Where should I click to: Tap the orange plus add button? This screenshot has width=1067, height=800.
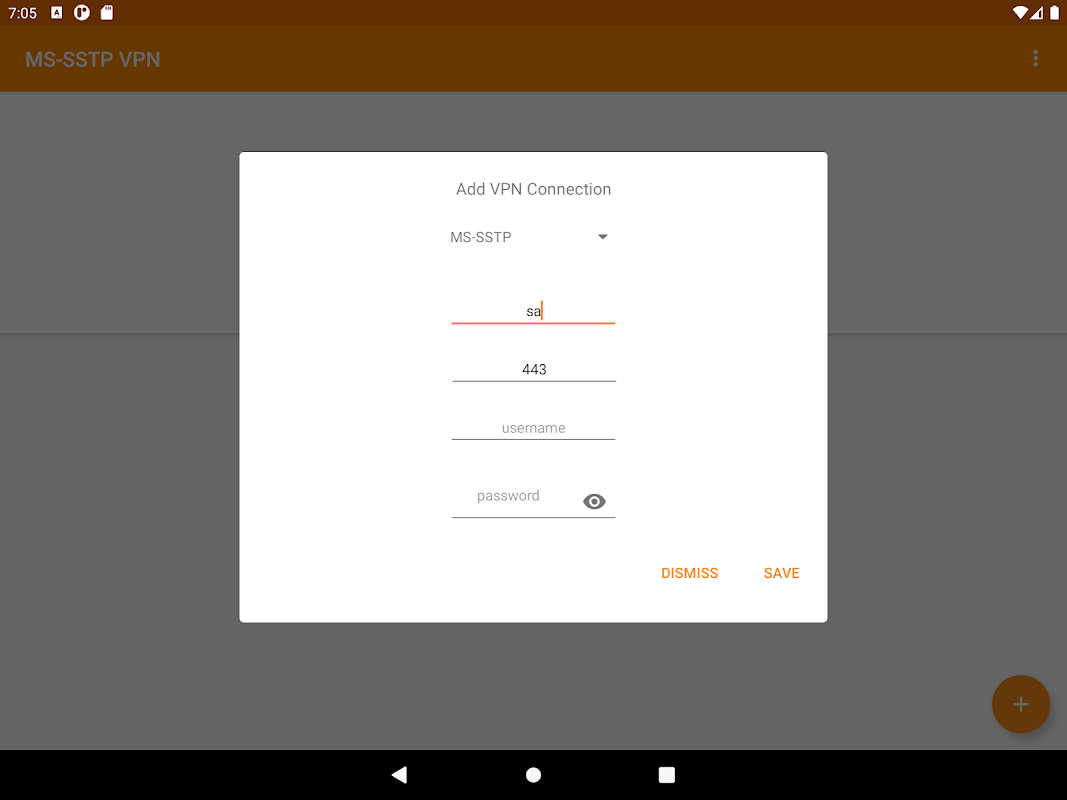[x=1020, y=704]
